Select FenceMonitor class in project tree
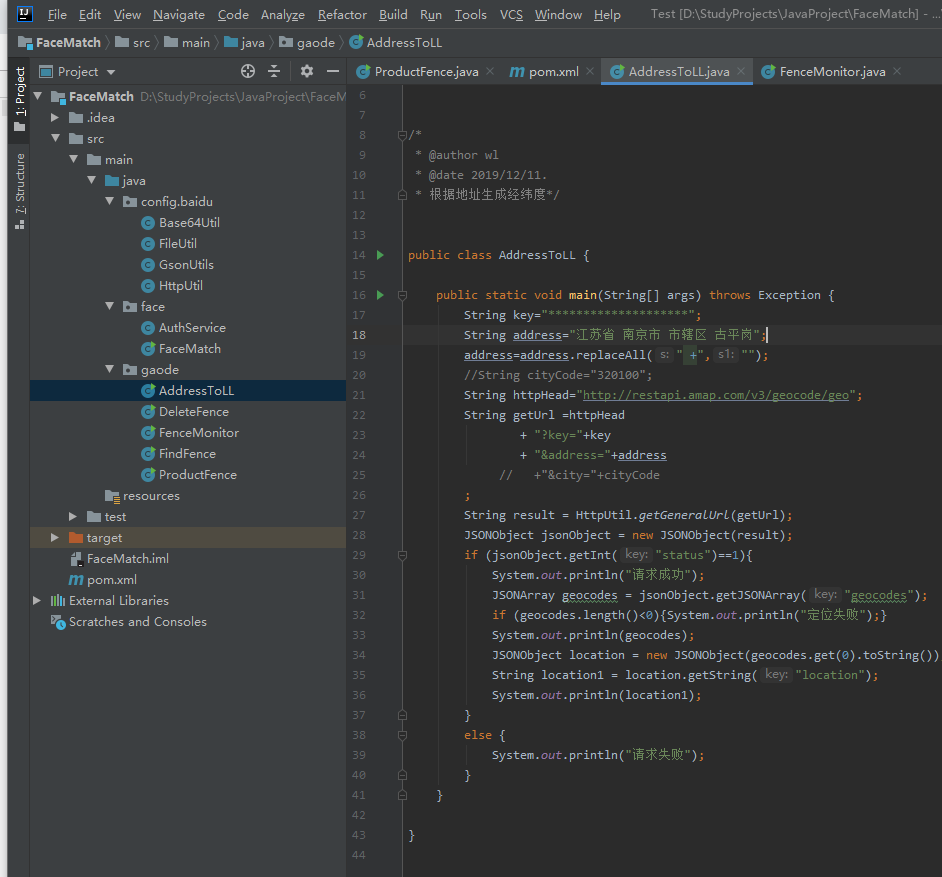The width and height of the screenshot is (942, 877). tap(198, 433)
